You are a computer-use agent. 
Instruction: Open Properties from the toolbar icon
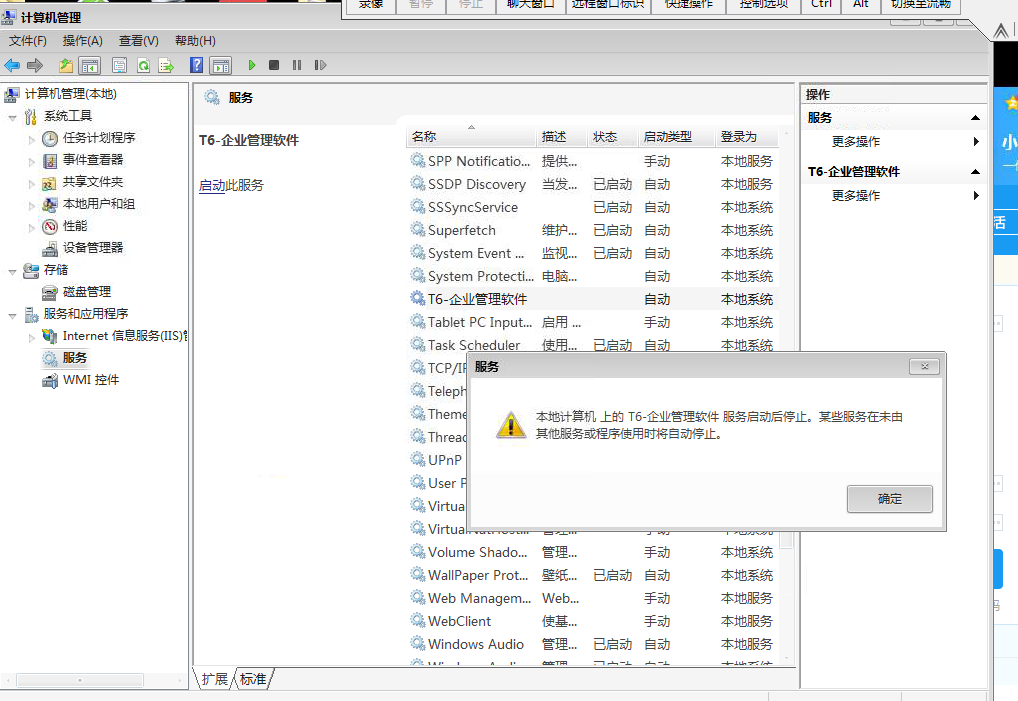tap(119, 65)
